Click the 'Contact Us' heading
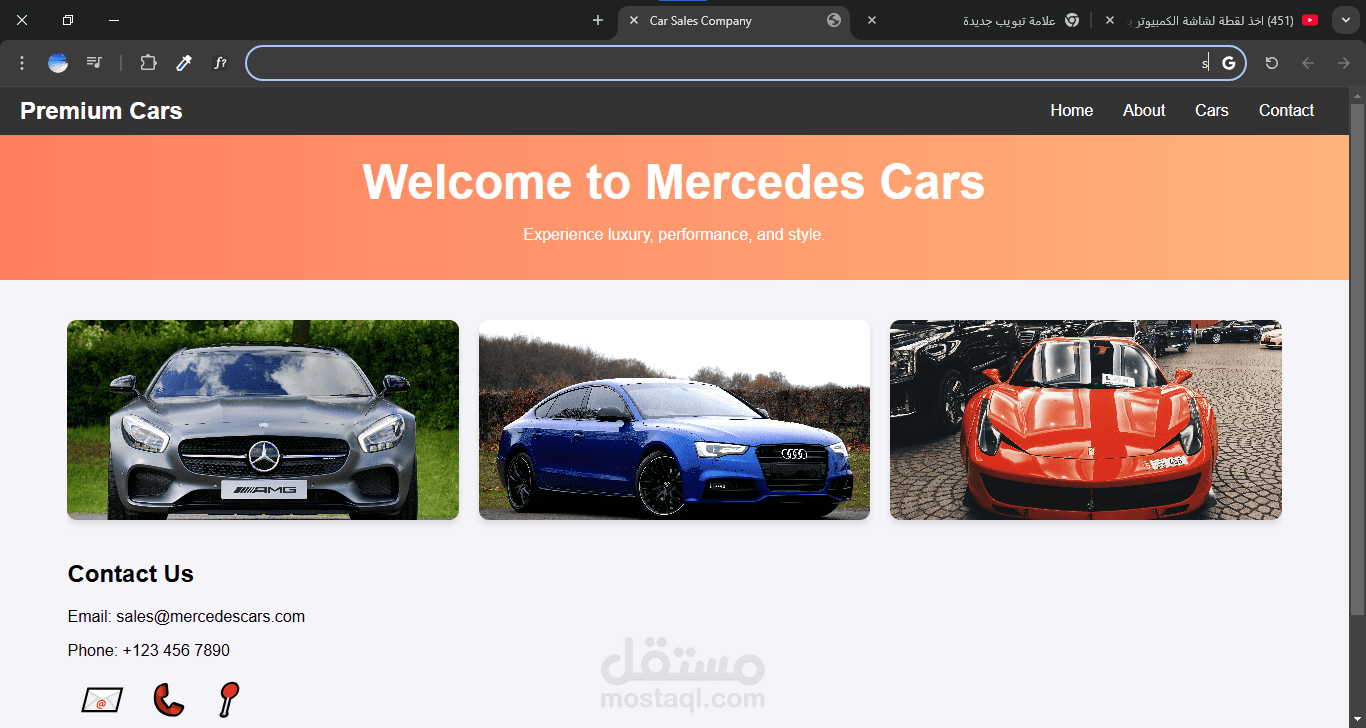The height and width of the screenshot is (728, 1366). tap(131, 574)
